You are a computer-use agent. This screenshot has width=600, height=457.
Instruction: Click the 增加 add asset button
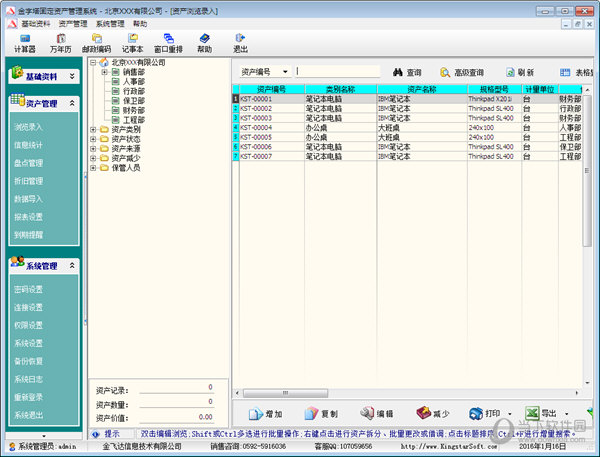[265, 413]
